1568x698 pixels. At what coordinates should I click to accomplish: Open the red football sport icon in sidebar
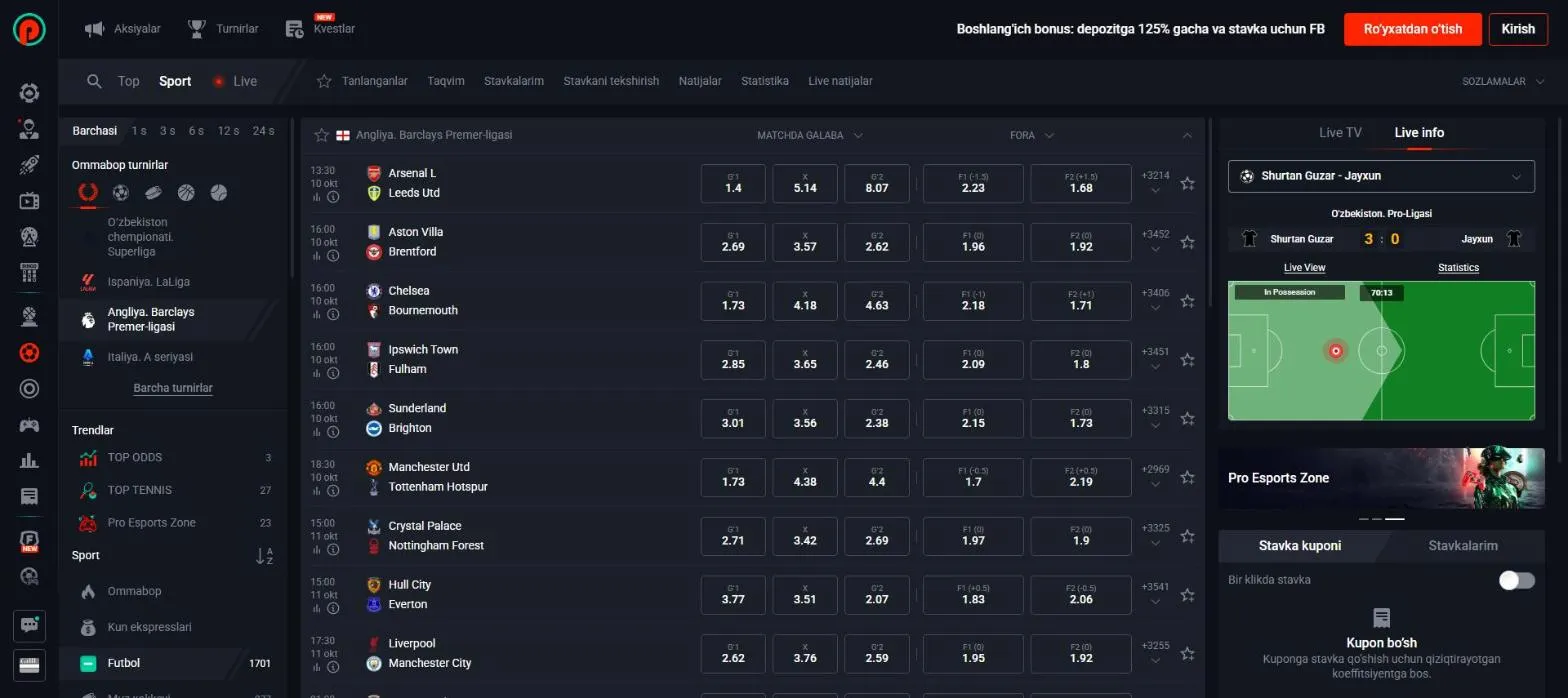click(x=29, y=353)
